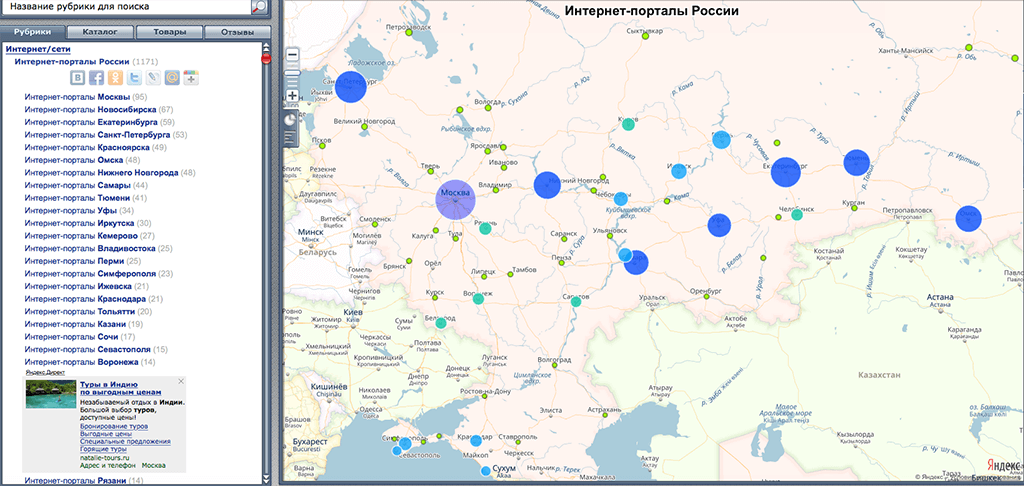This screenshot has height=486, width=1024.
Task: Click the search magnifier icon
Action: (259, 7)
